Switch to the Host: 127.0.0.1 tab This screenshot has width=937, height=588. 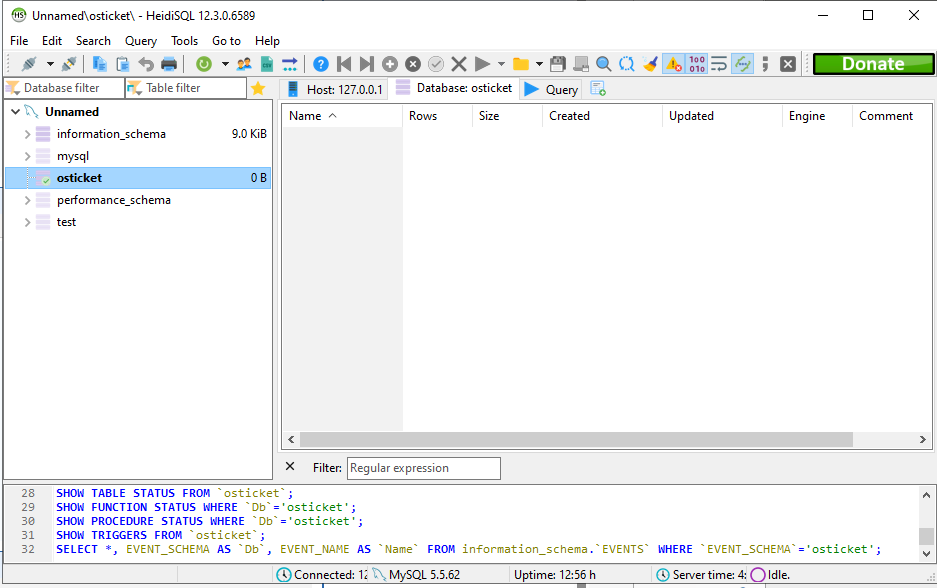coord(335,89)
